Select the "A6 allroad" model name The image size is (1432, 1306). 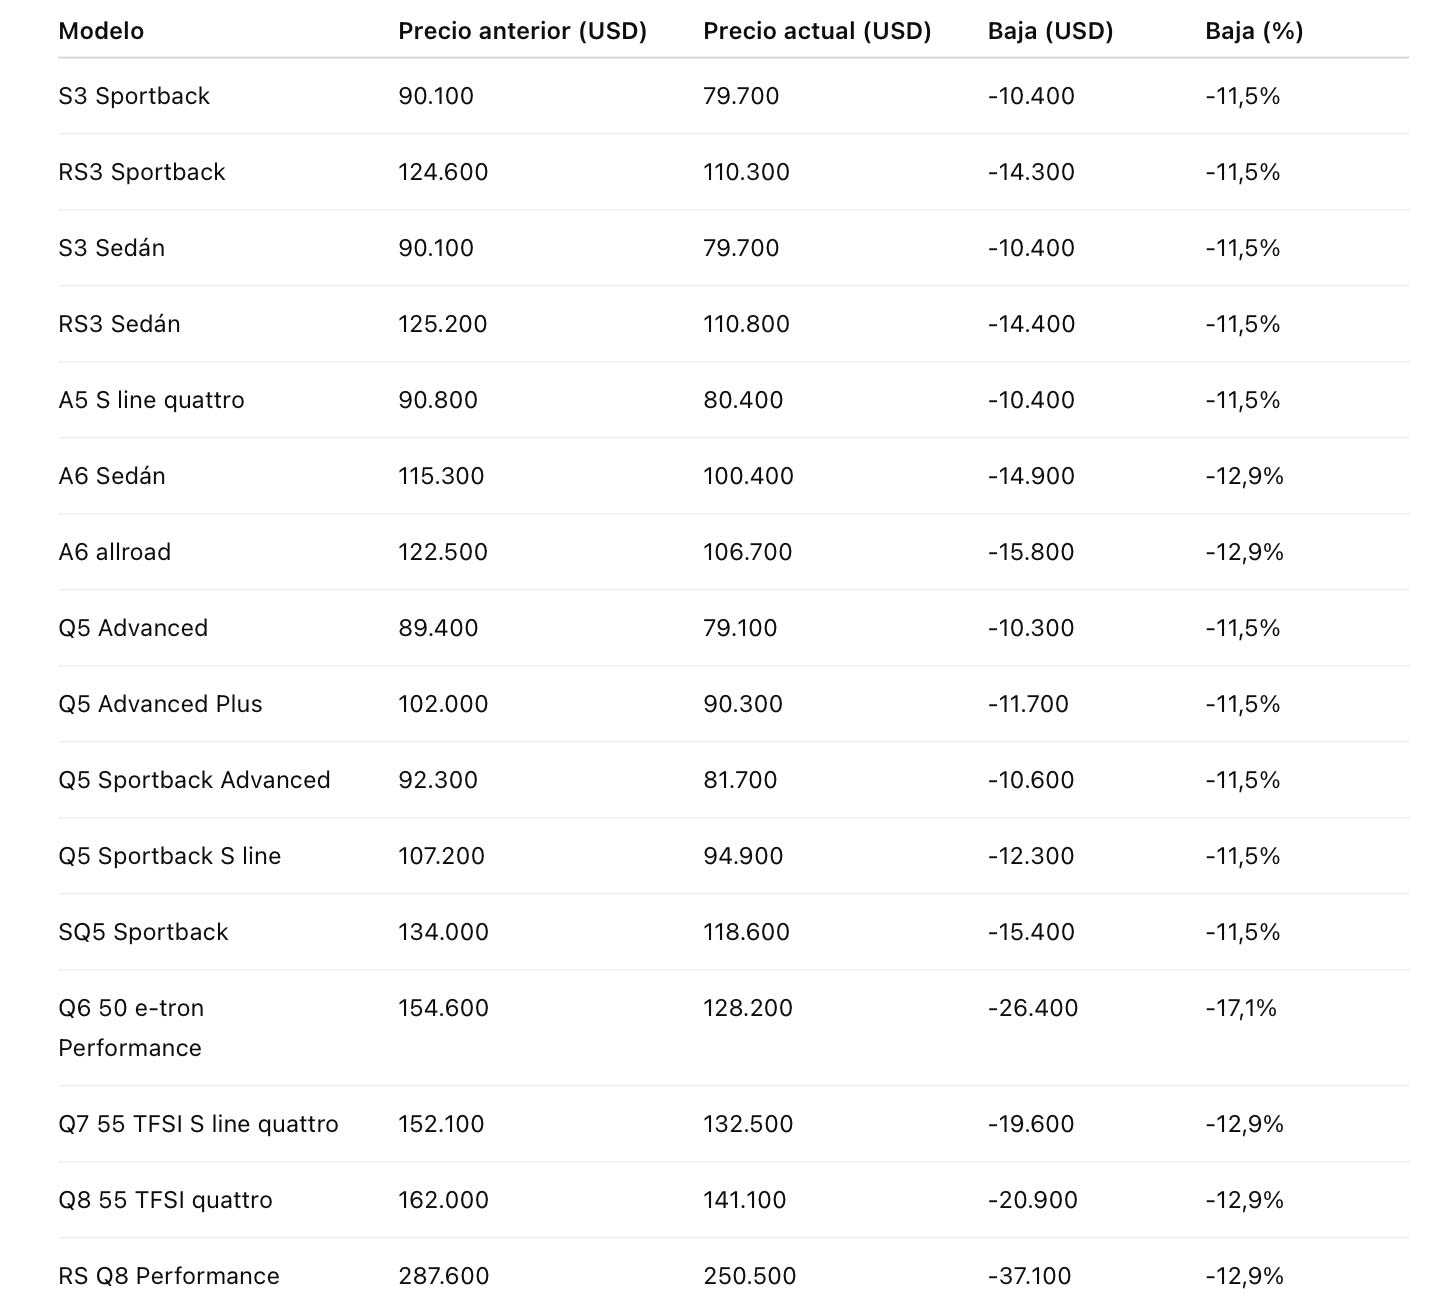click(x=114, y=552)
